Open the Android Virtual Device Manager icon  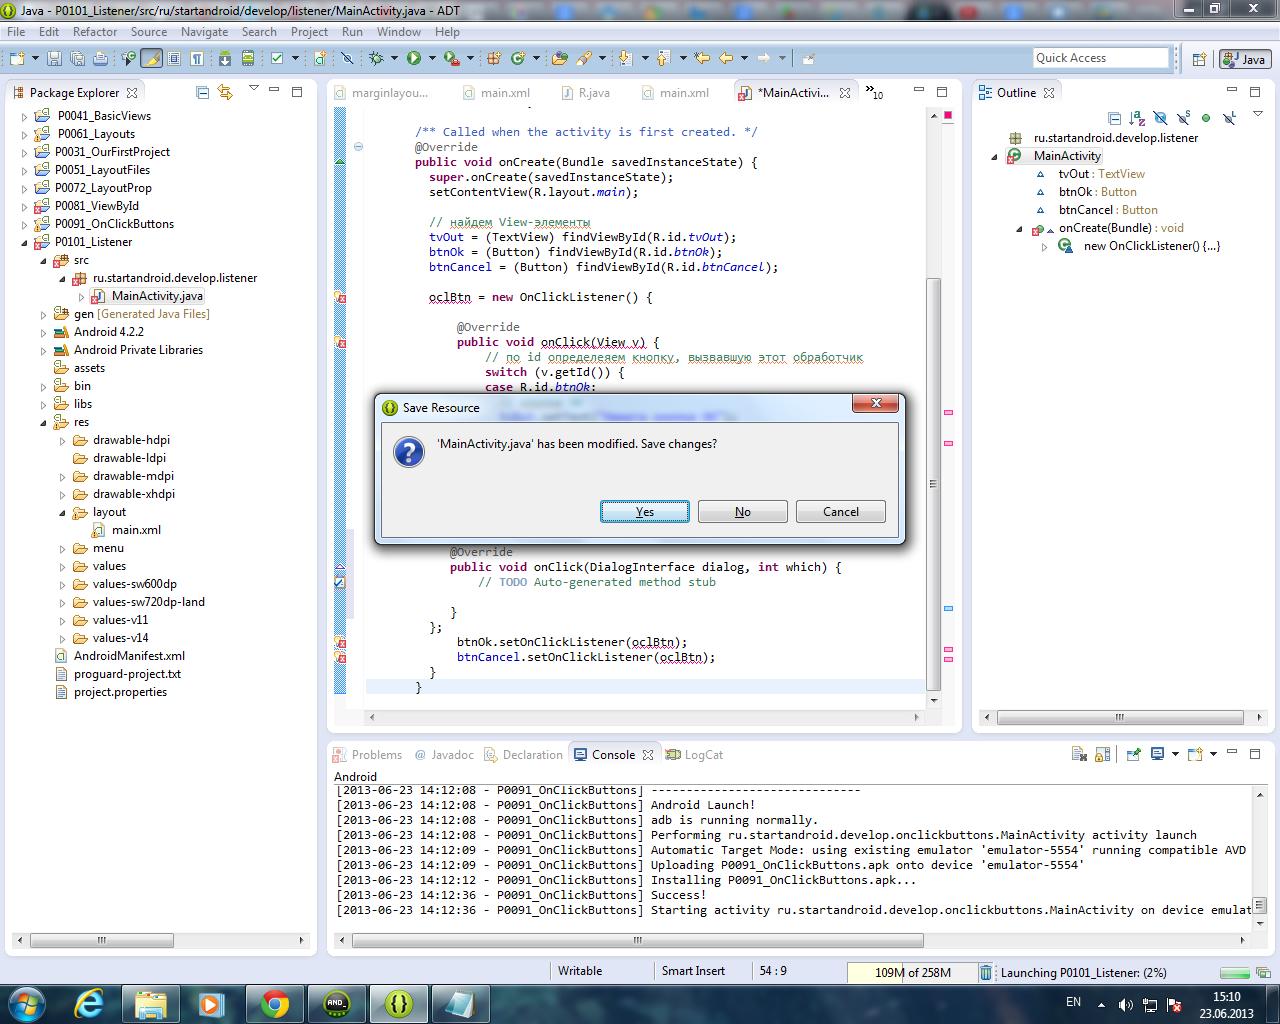point(247,58)
